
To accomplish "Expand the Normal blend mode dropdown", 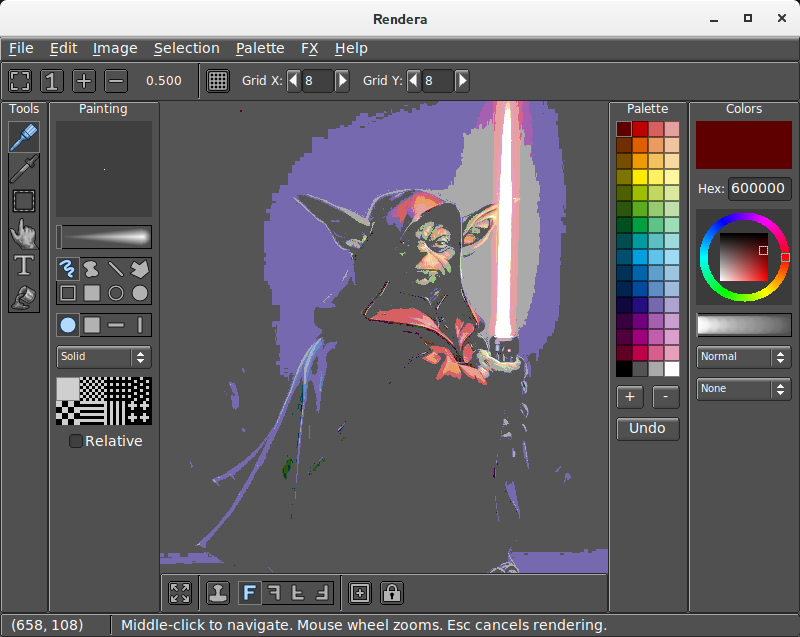I will pyautogui.click(x=743, y=357).
